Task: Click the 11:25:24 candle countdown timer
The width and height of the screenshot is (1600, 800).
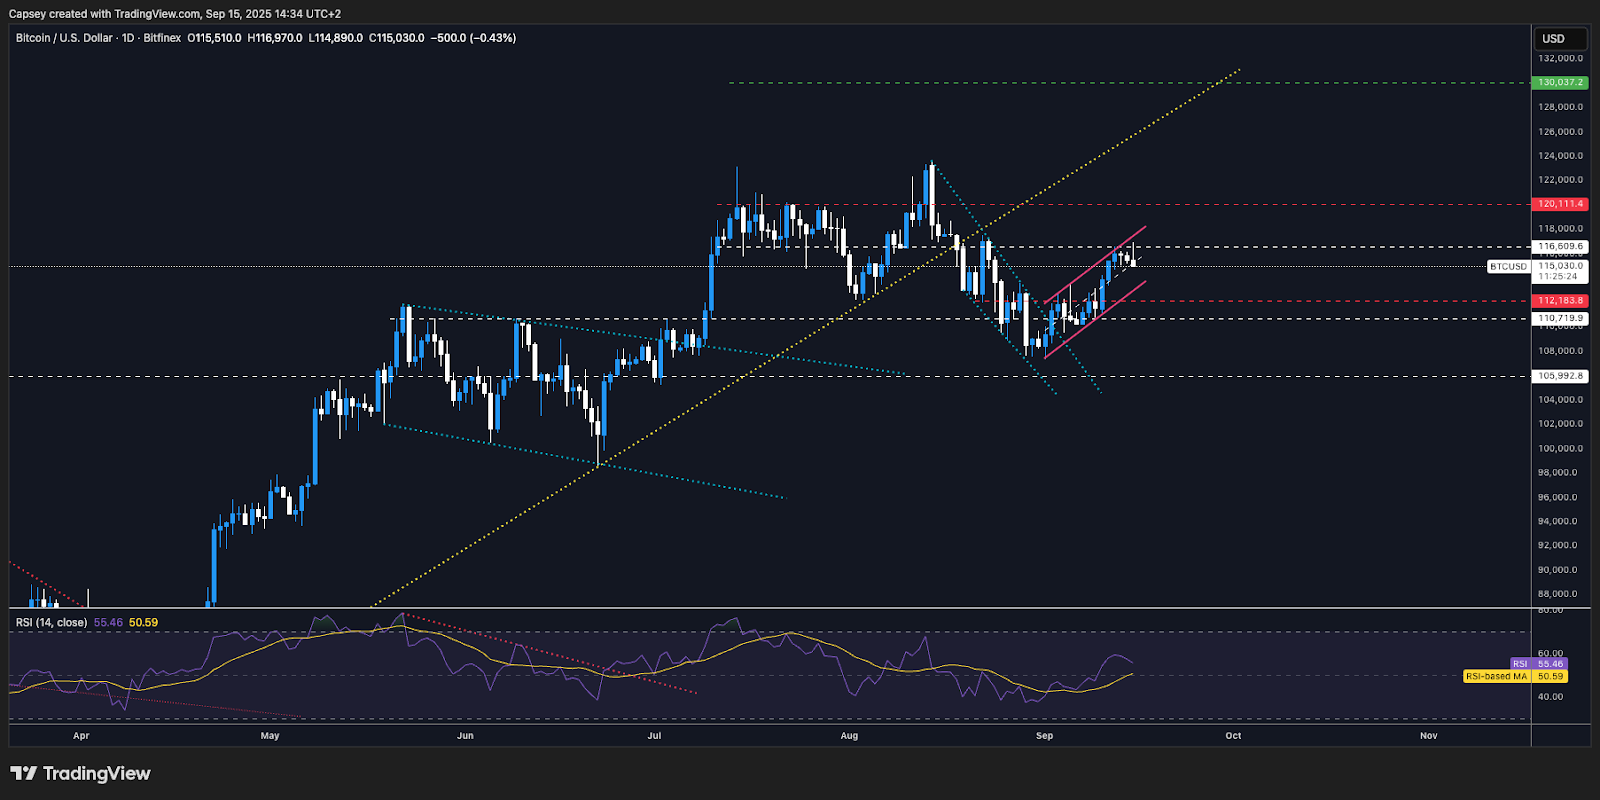Action: click(x=1558, y=276)
